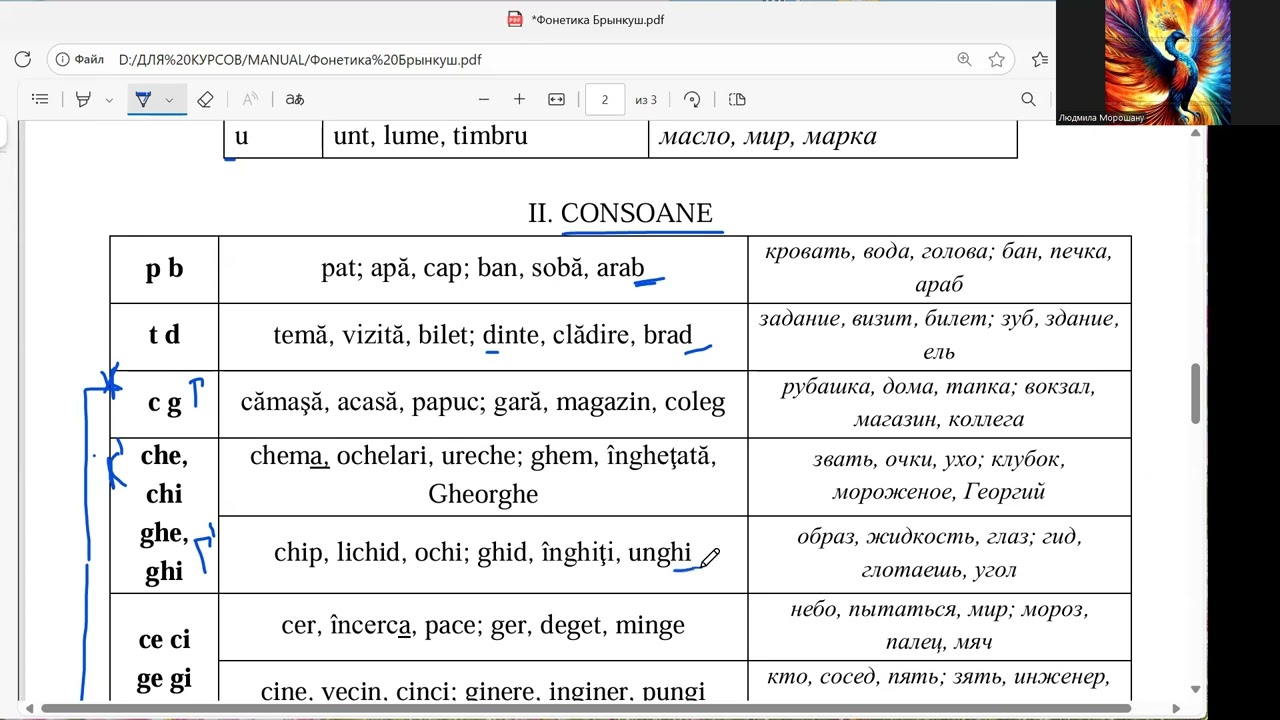This screenshot has height=720, width=1280.
Task: Click the Rotate page icon
Action: tap(692, 99)
